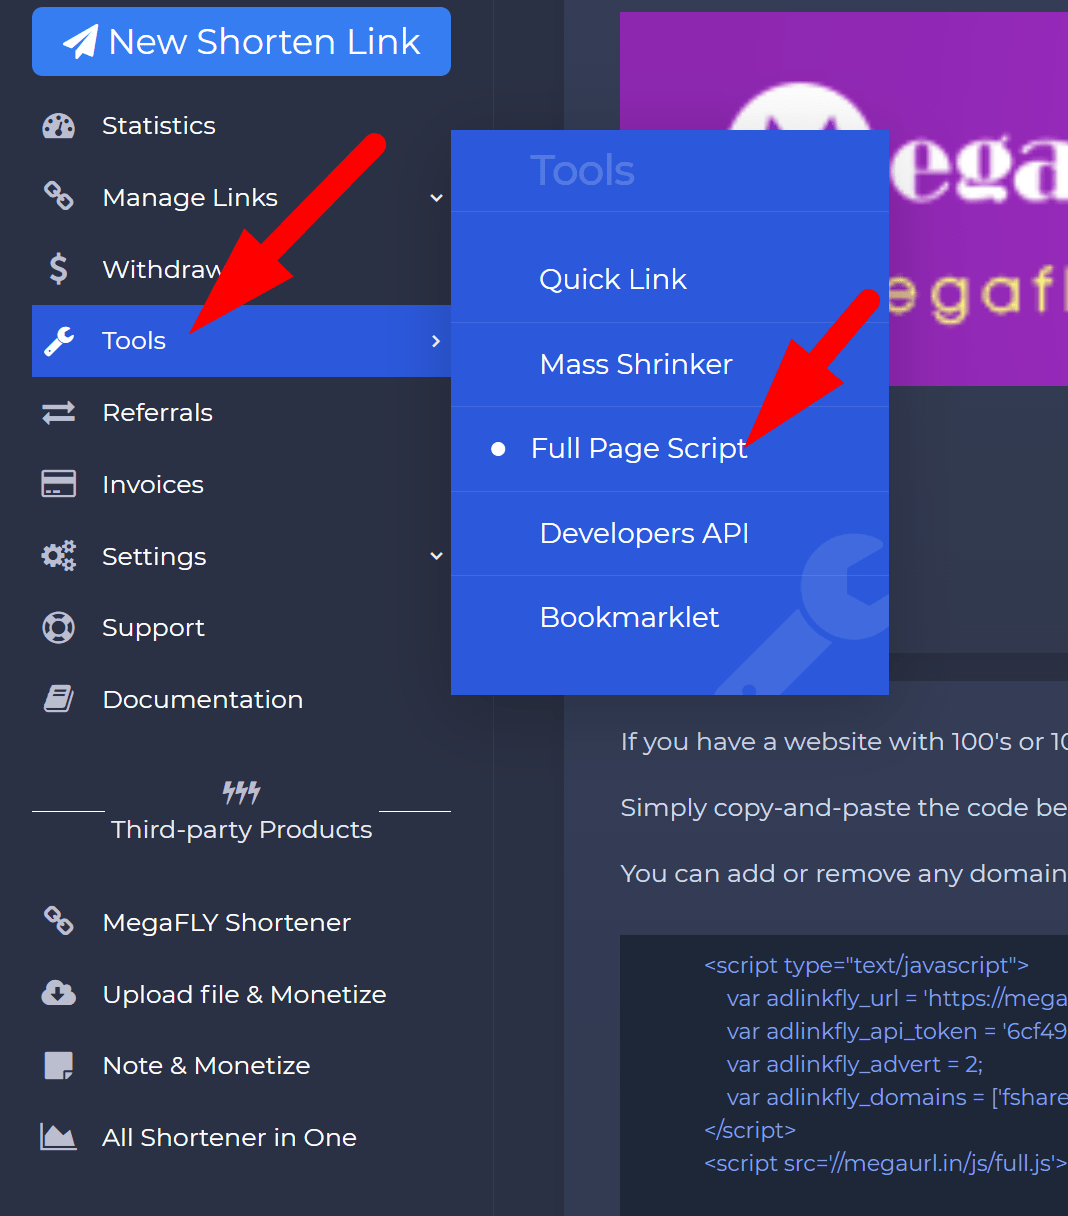The image size is (1068, 1216).
Task: Expand the Tools submenu arrow
Action: pos(436,341)
